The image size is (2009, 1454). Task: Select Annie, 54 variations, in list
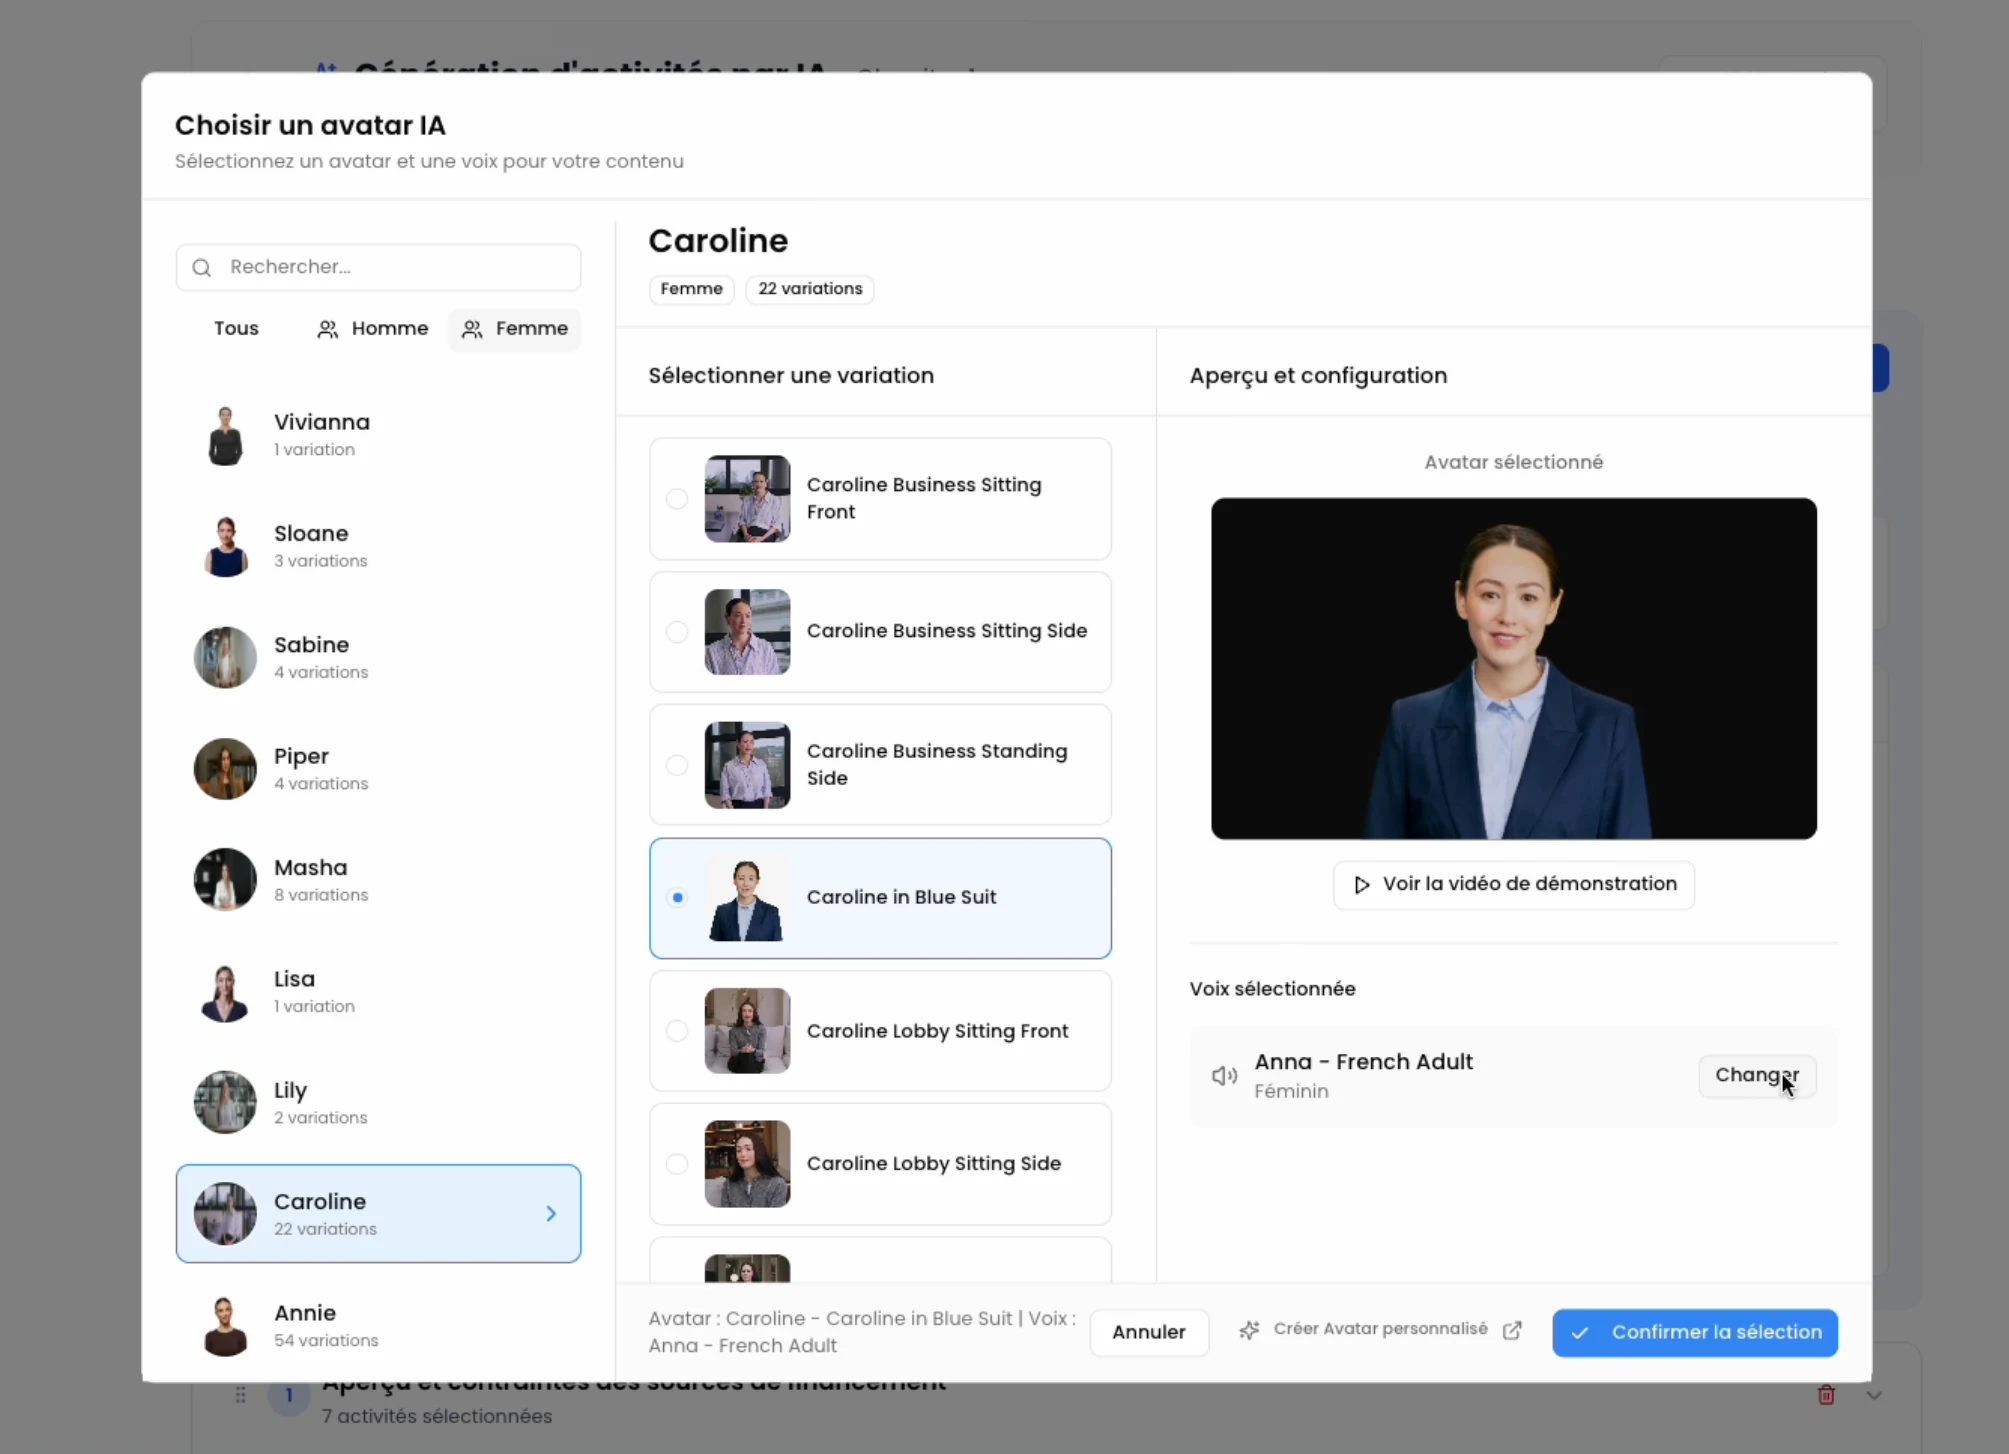378,1325
